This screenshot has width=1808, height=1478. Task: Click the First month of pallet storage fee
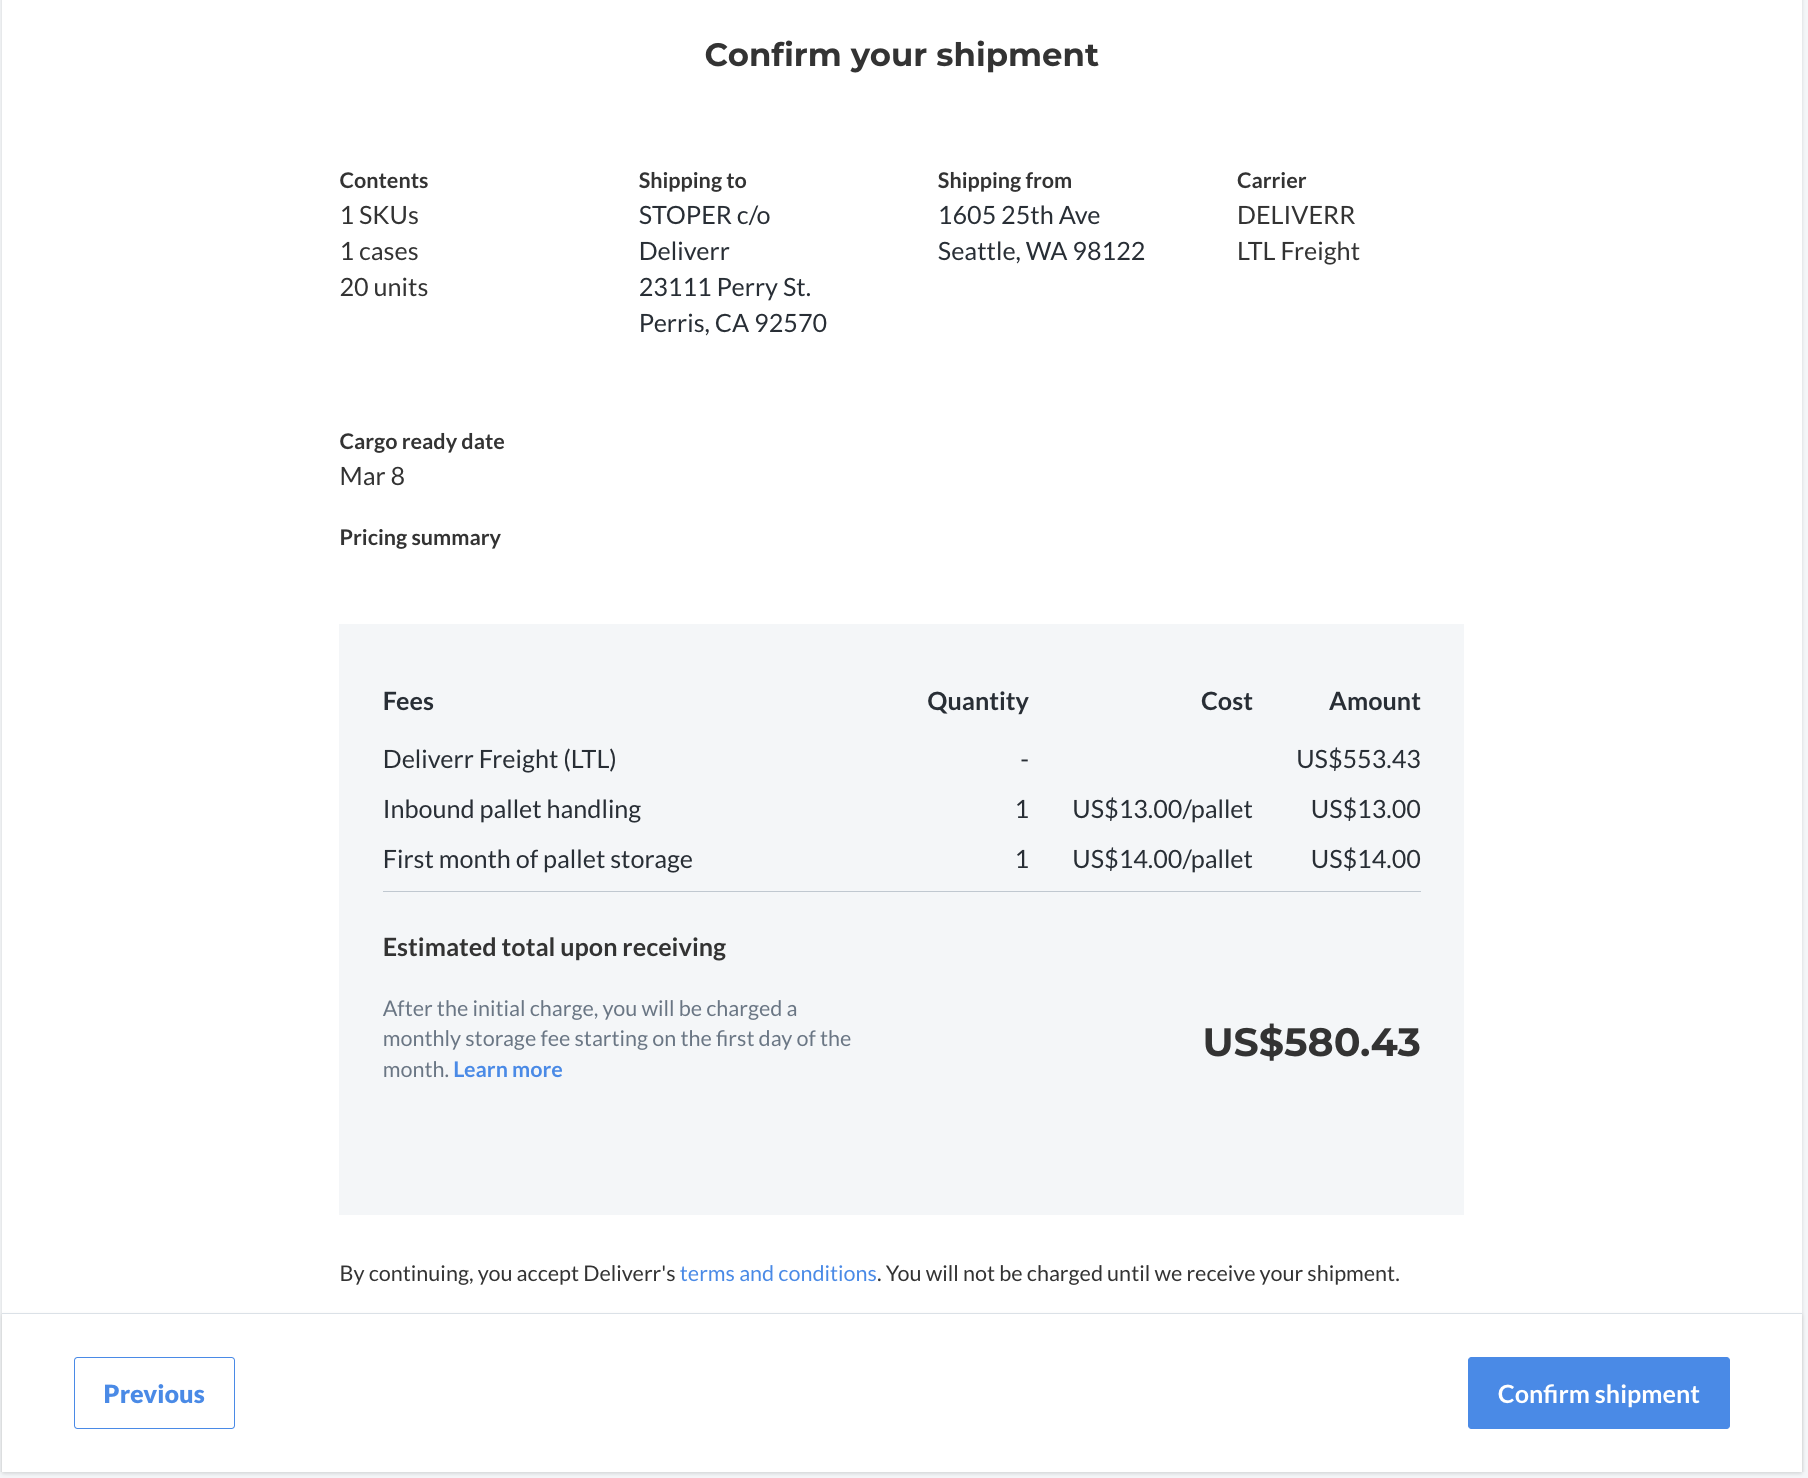(537, 859)
